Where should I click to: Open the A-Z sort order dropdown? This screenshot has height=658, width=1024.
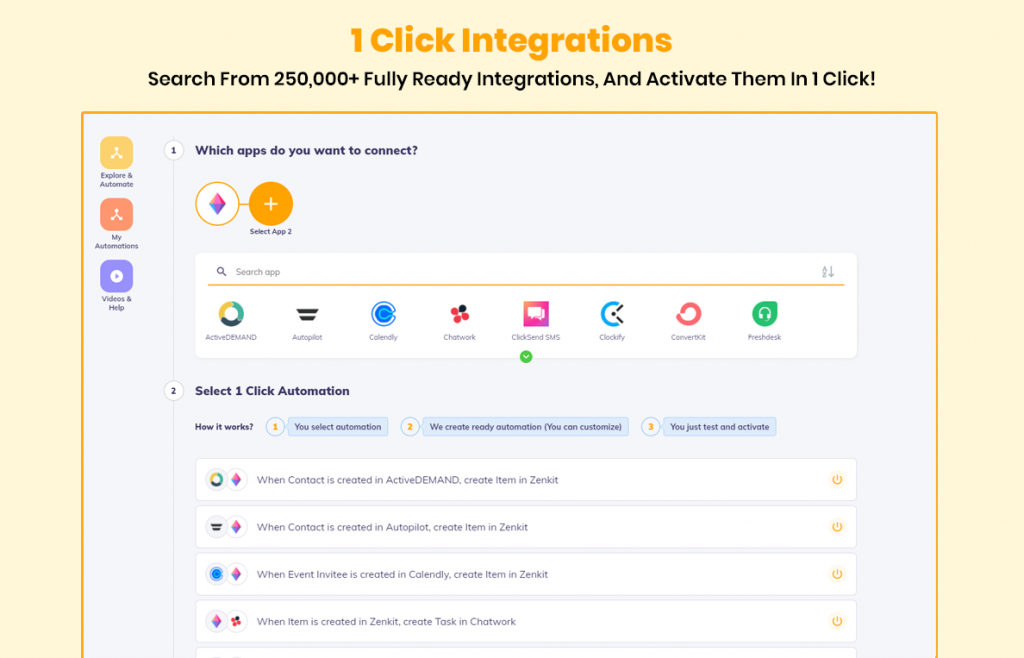[x=827, y=272]
